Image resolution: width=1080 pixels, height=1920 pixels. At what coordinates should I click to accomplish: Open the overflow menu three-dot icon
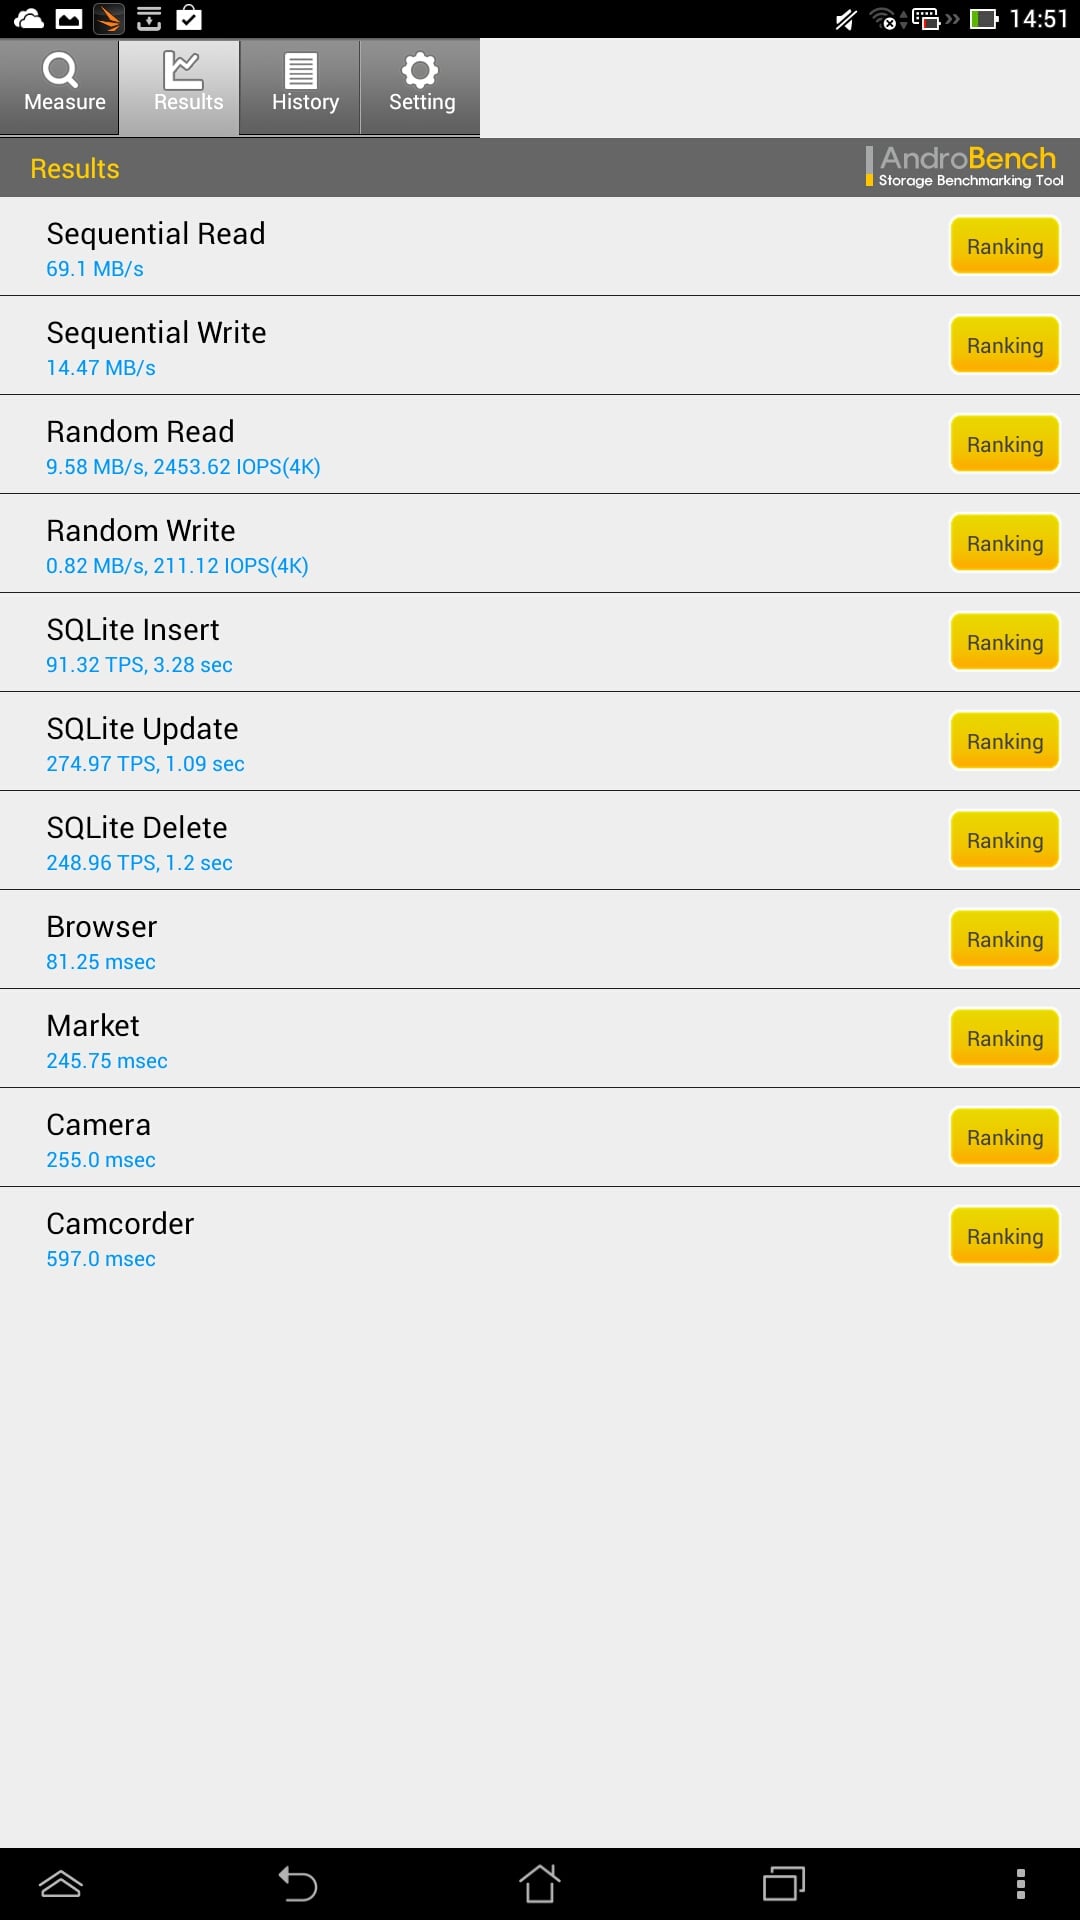(x=1020, y=1884)
